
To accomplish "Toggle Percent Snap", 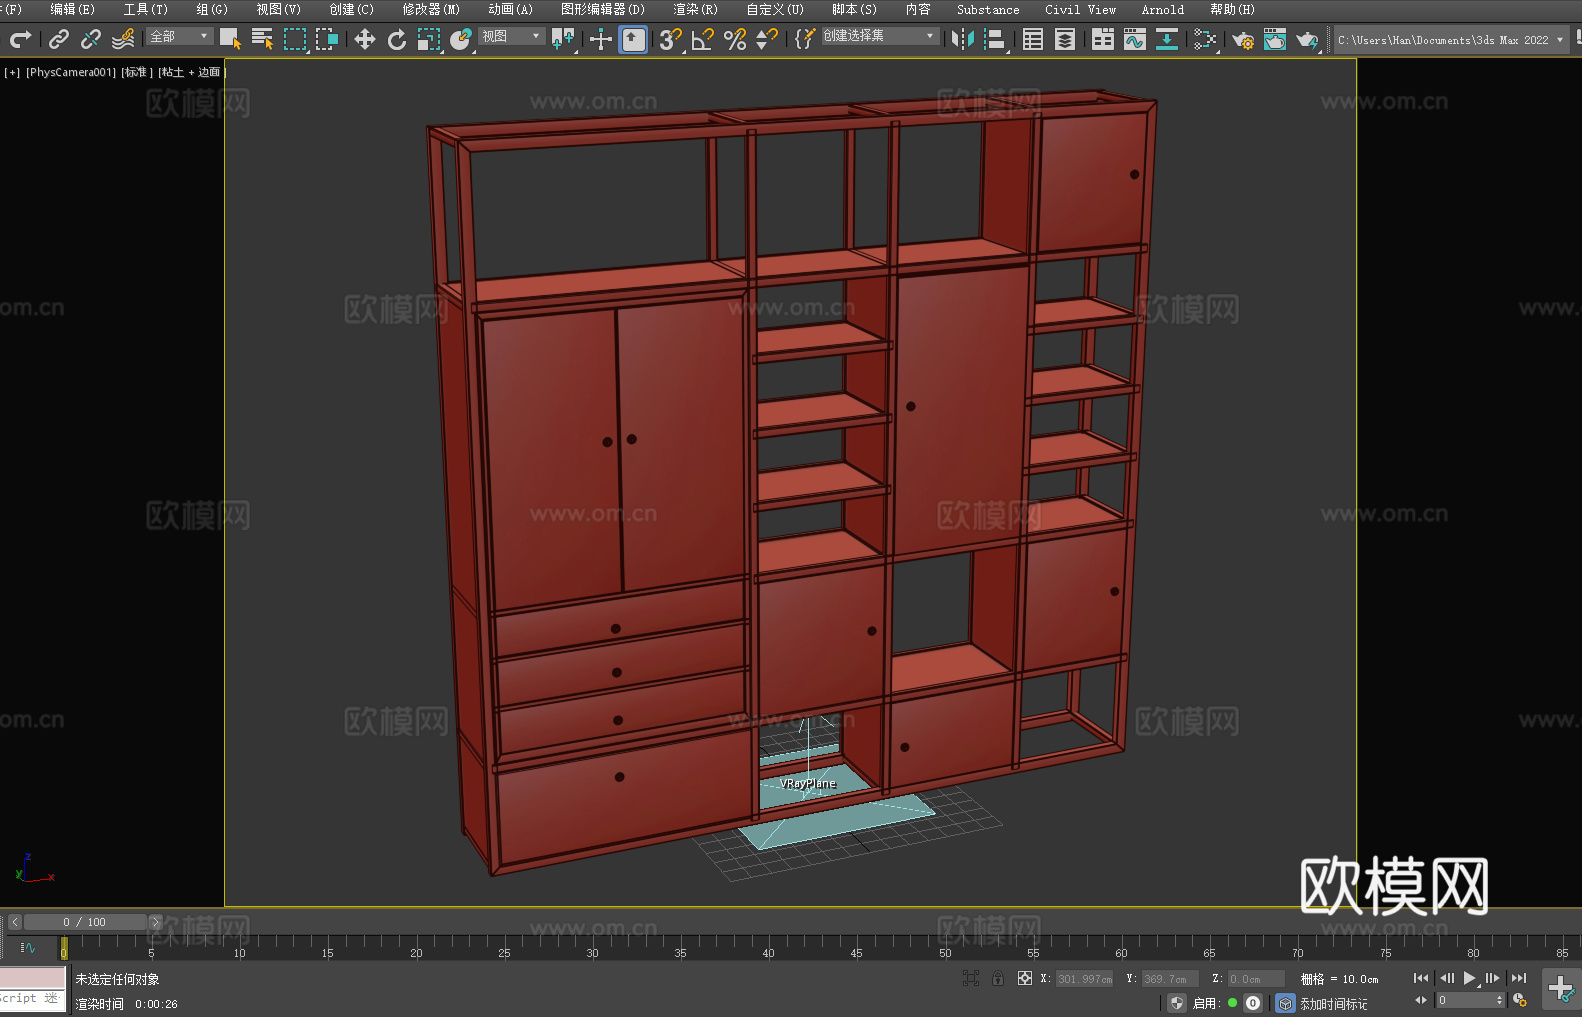I will (x=735, y=39).
